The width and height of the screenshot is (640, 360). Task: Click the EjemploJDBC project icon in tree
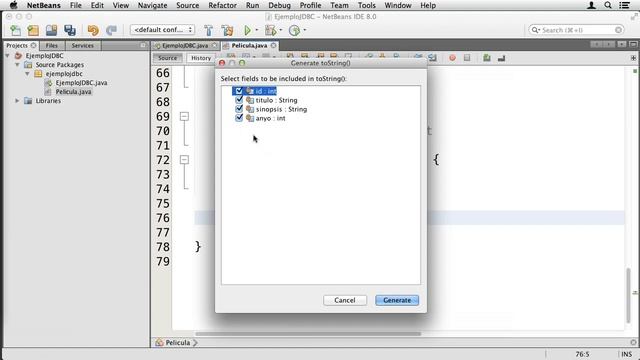tap(18, 56)
